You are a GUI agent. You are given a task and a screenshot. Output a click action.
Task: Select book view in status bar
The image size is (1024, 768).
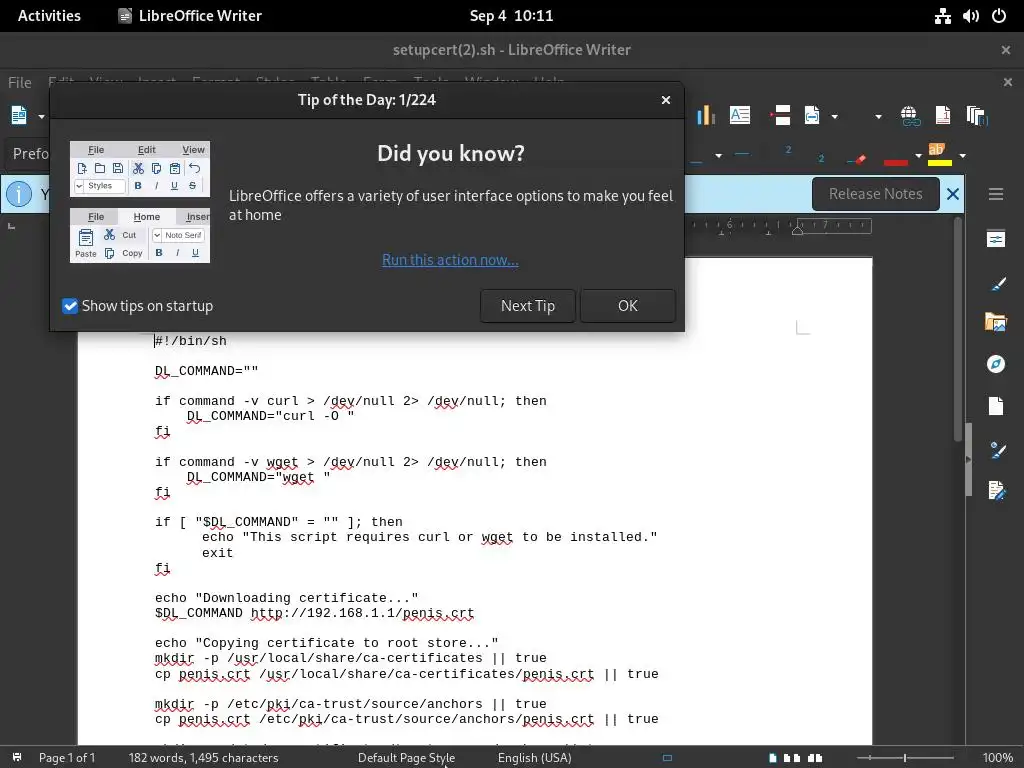click(x=815, y=758)
